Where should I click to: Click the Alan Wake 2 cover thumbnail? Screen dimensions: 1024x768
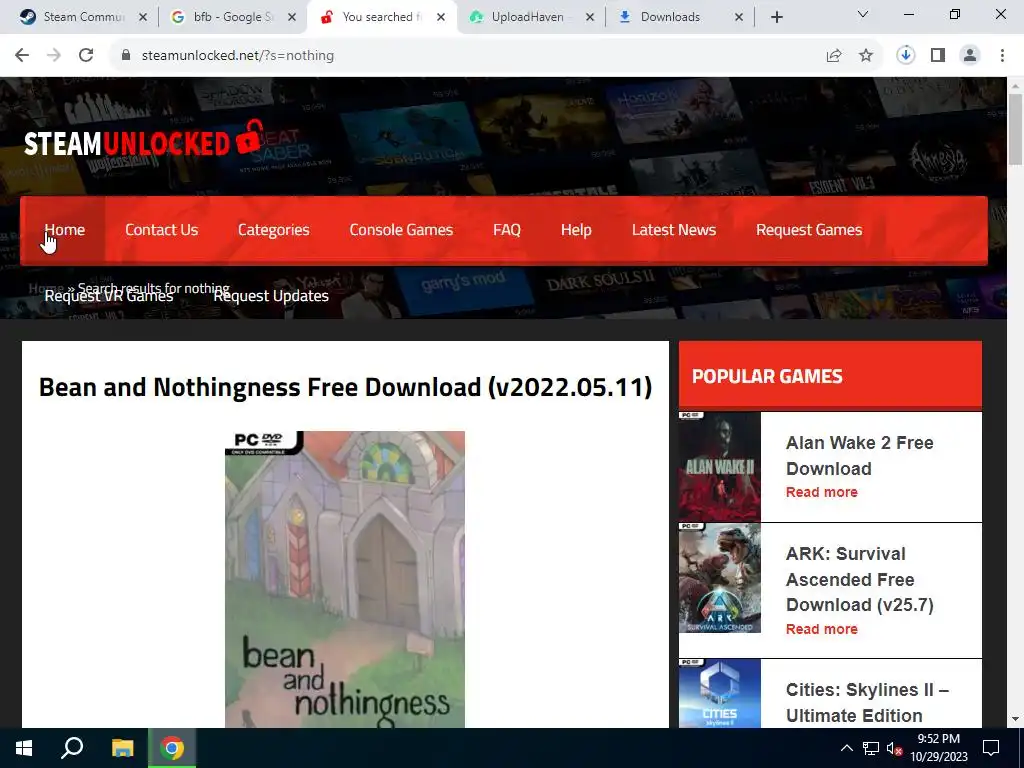[x=720, y=466]
